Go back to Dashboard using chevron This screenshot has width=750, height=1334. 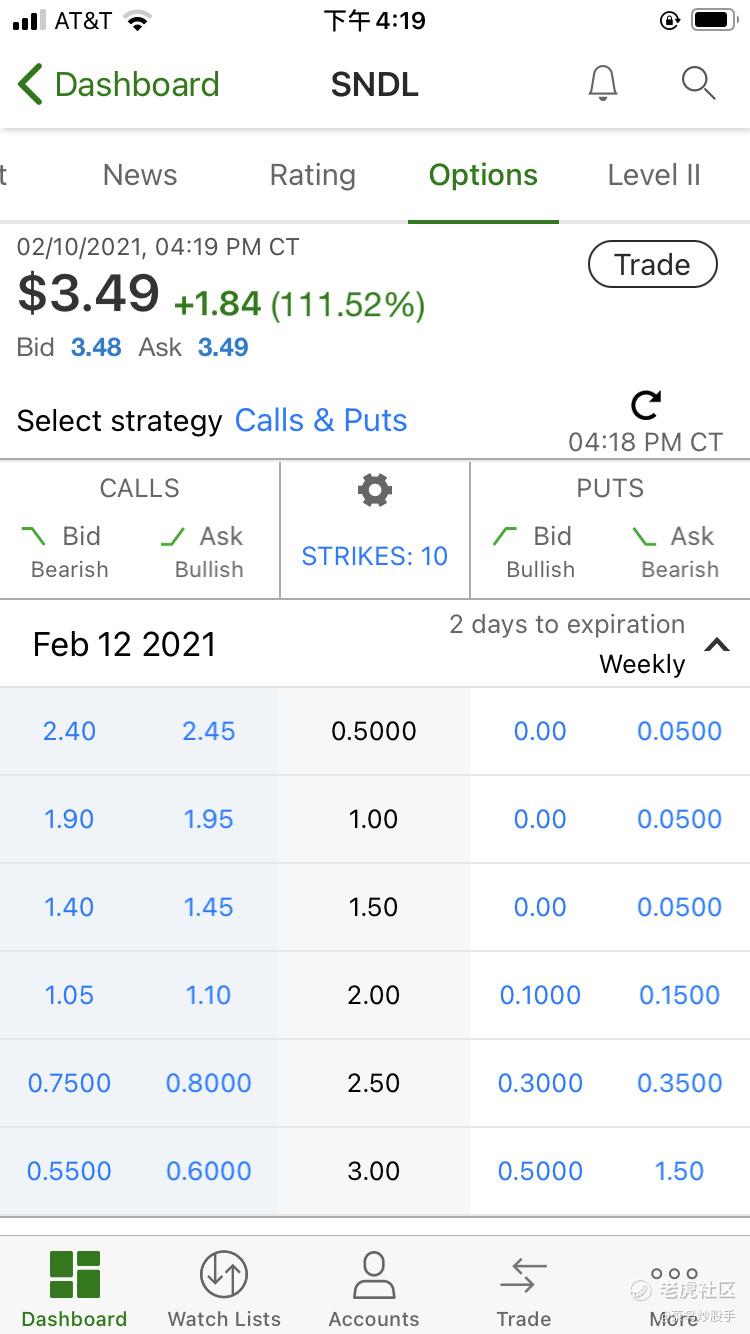point(30,85)
